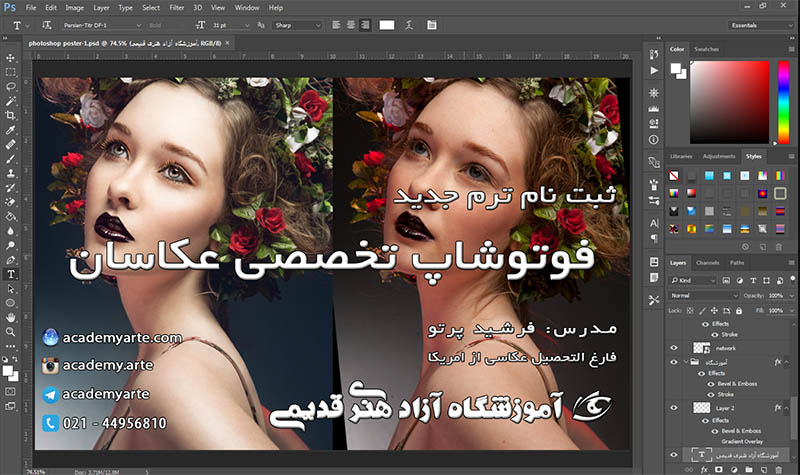Screen dimensions: 800x475
Task: Click the text color swatch in options bar
Action: [386, 24]
